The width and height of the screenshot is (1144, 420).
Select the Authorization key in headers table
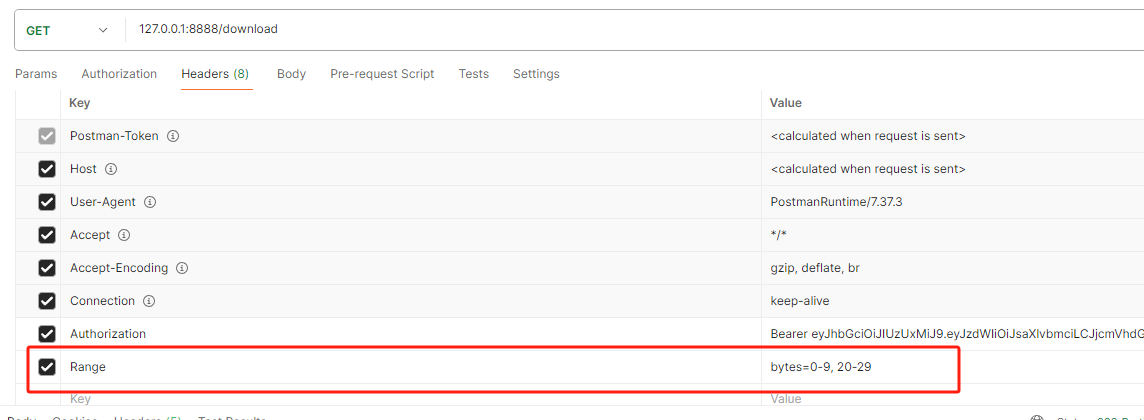(x=108, y=334)
